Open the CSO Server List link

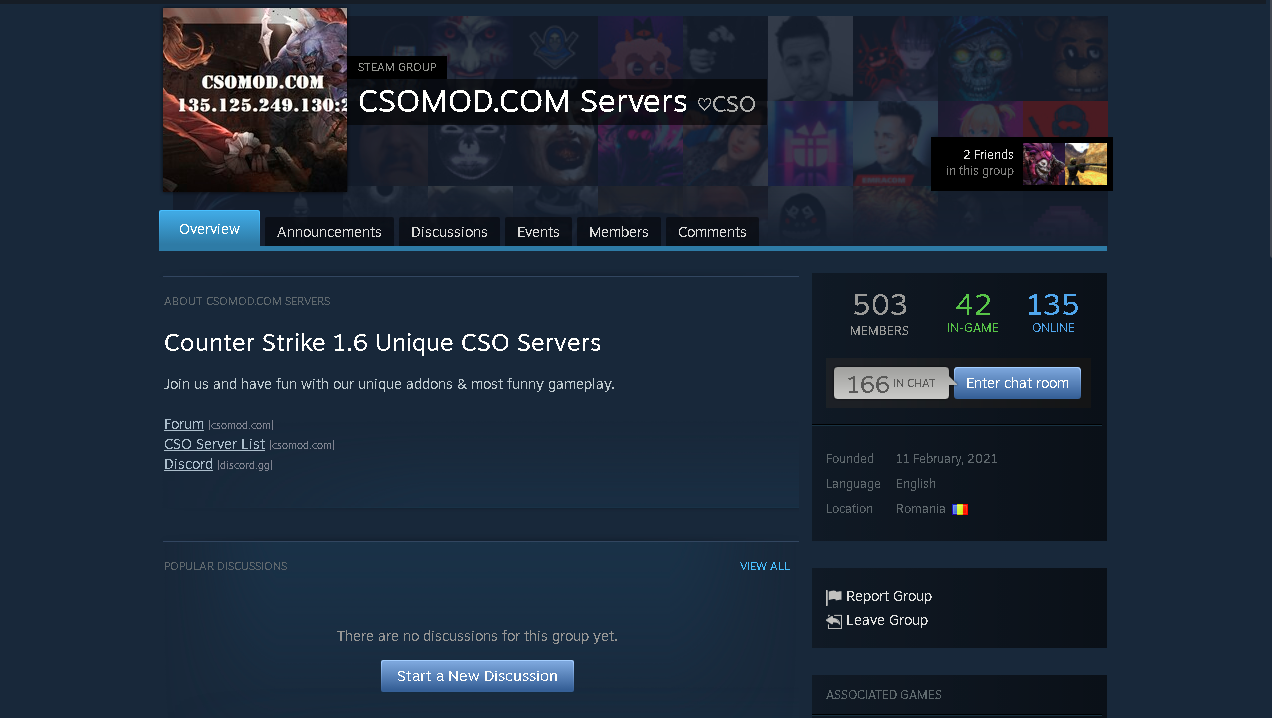215,444
